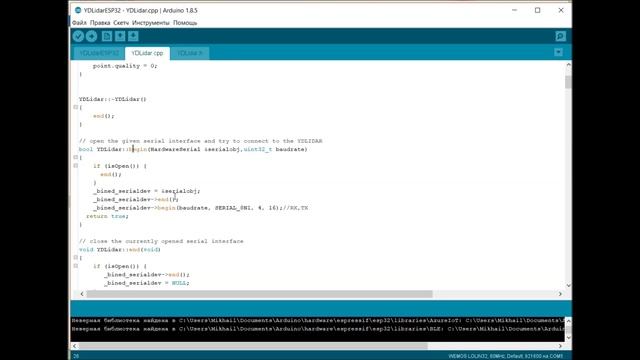The width and height of the screenshot is (640, 360).
Task: Click the editor scroll left arrow
Action: pos(82,294)
